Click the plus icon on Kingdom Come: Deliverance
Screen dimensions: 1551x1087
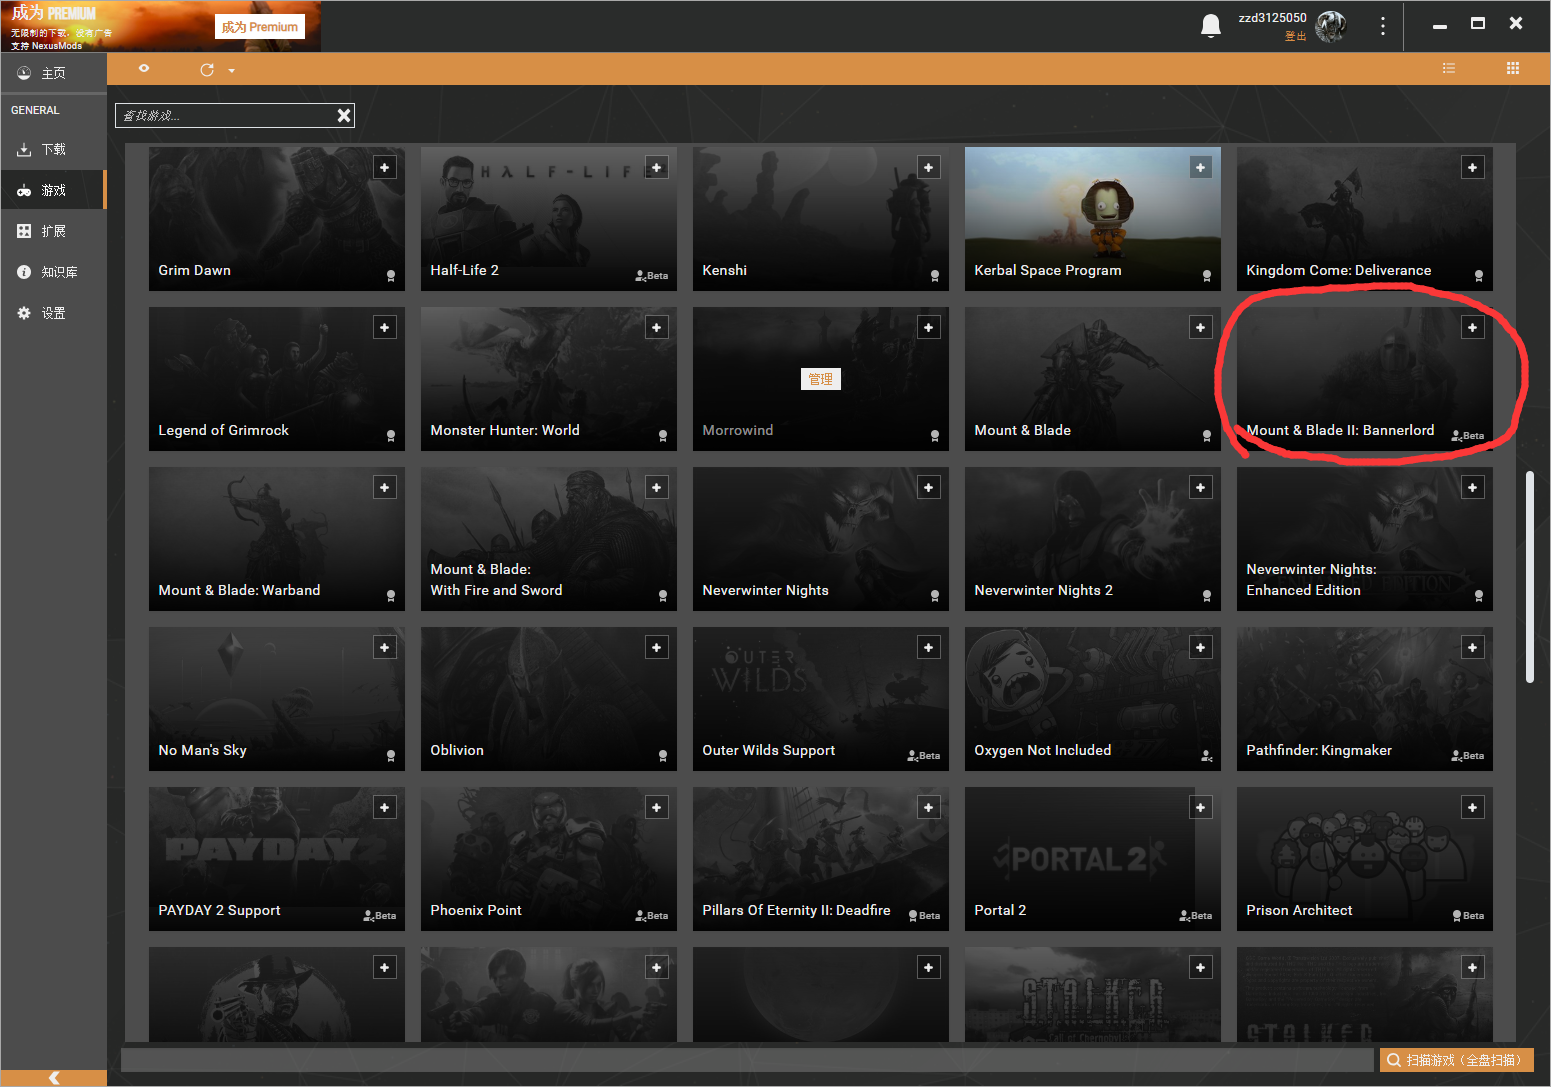point(1473,168)
